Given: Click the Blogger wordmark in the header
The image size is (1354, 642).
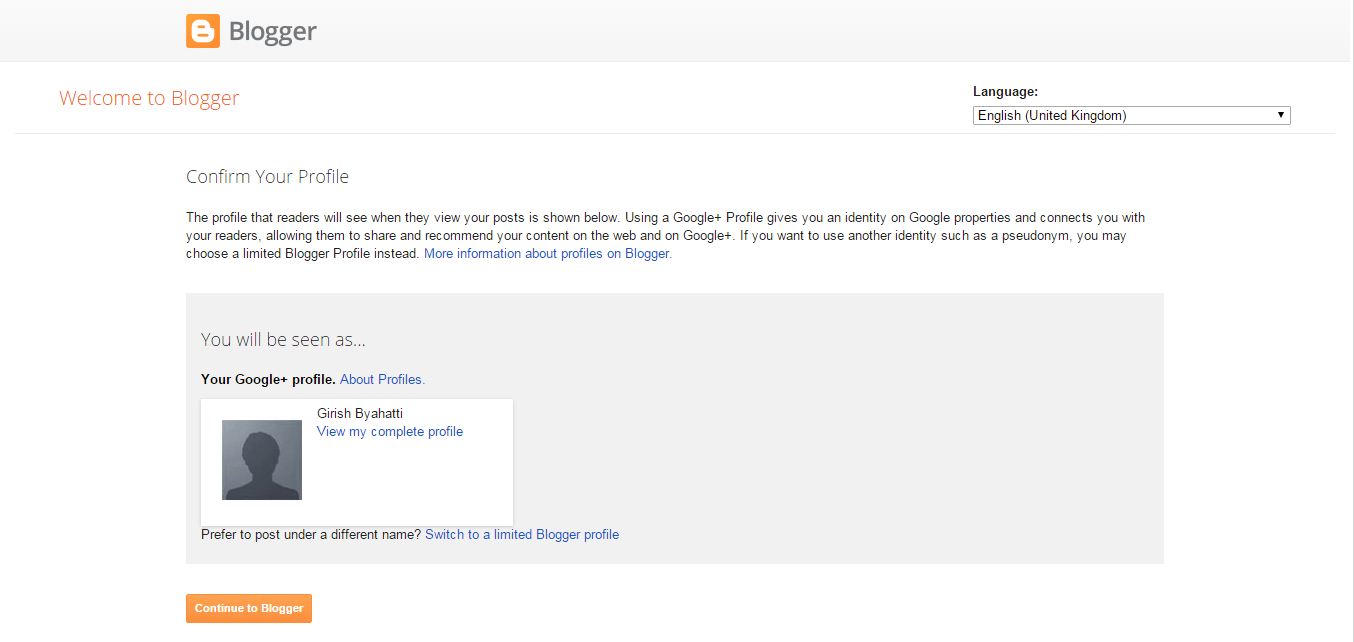Looking at the screenshot, I should tap(272, 32).
